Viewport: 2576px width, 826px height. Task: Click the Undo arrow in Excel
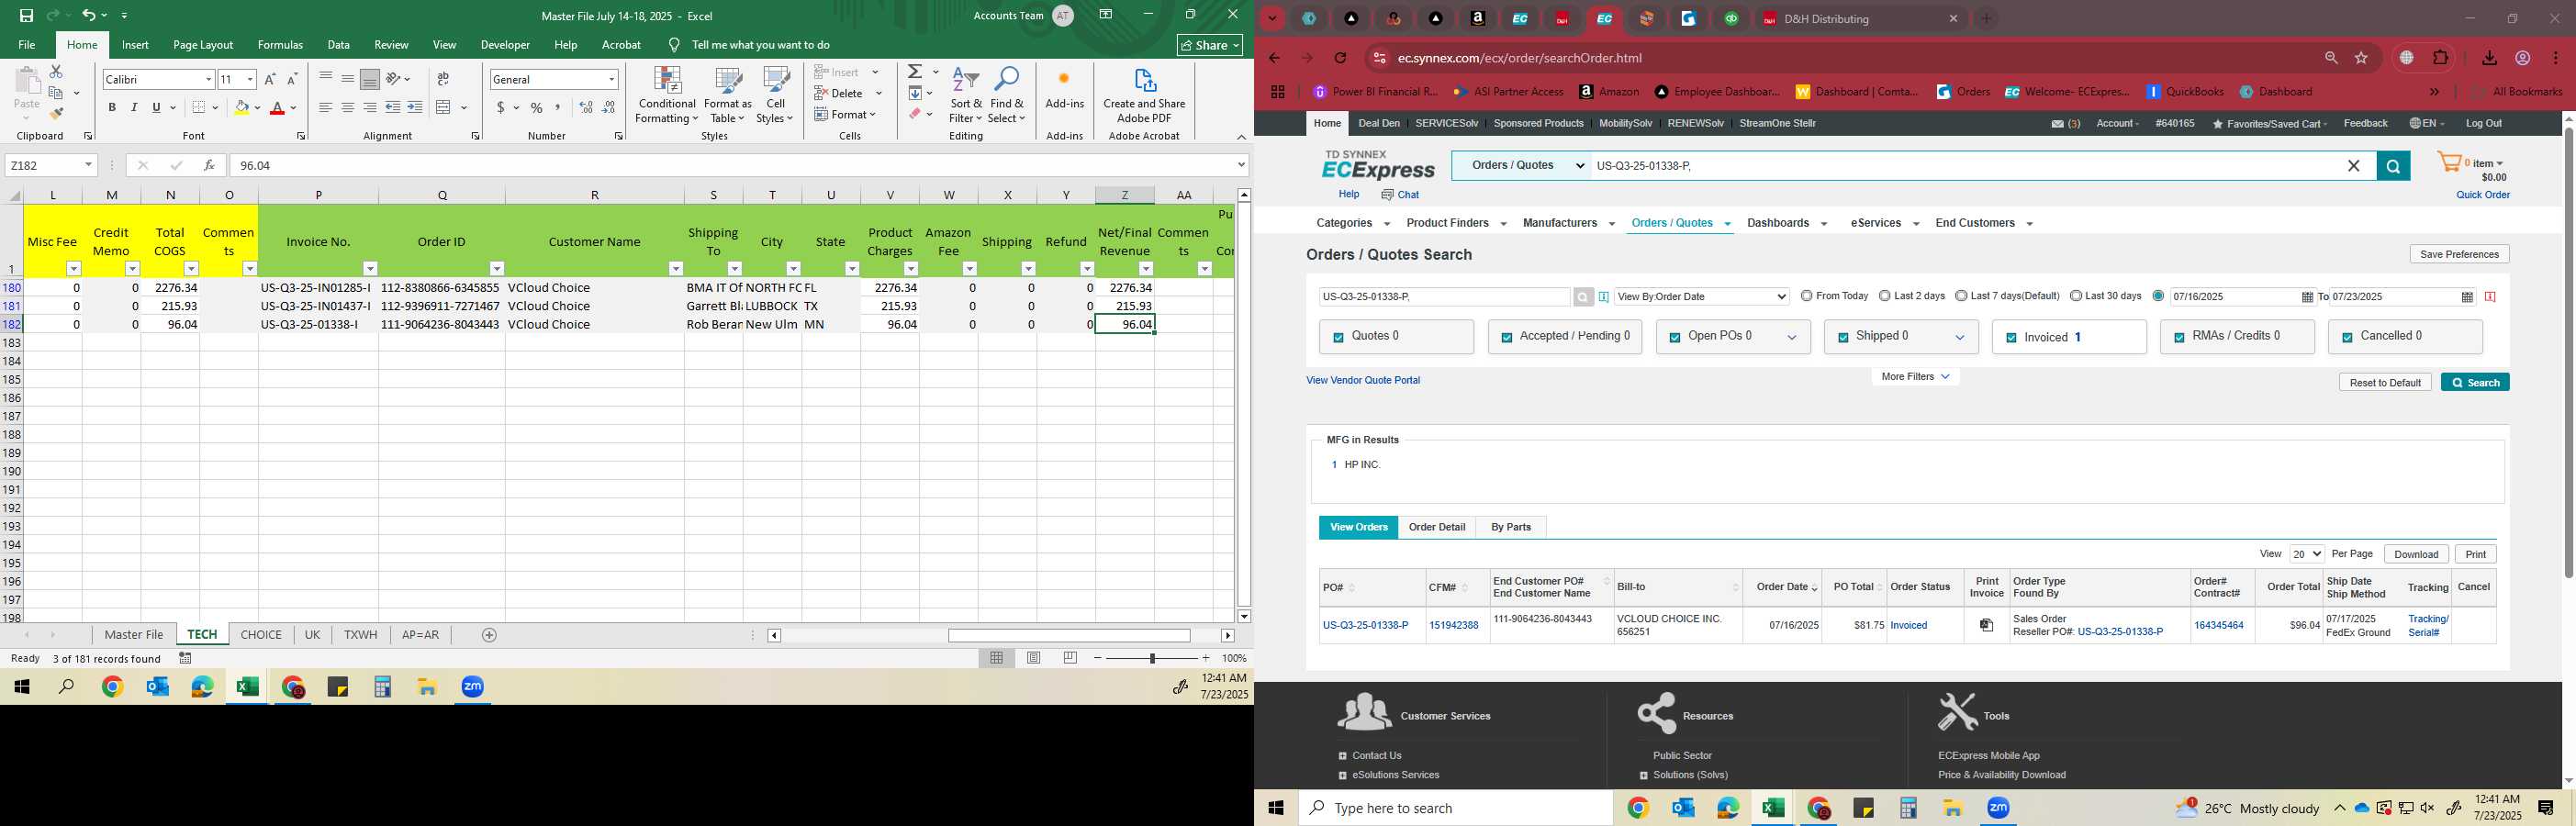coord(89,15)
